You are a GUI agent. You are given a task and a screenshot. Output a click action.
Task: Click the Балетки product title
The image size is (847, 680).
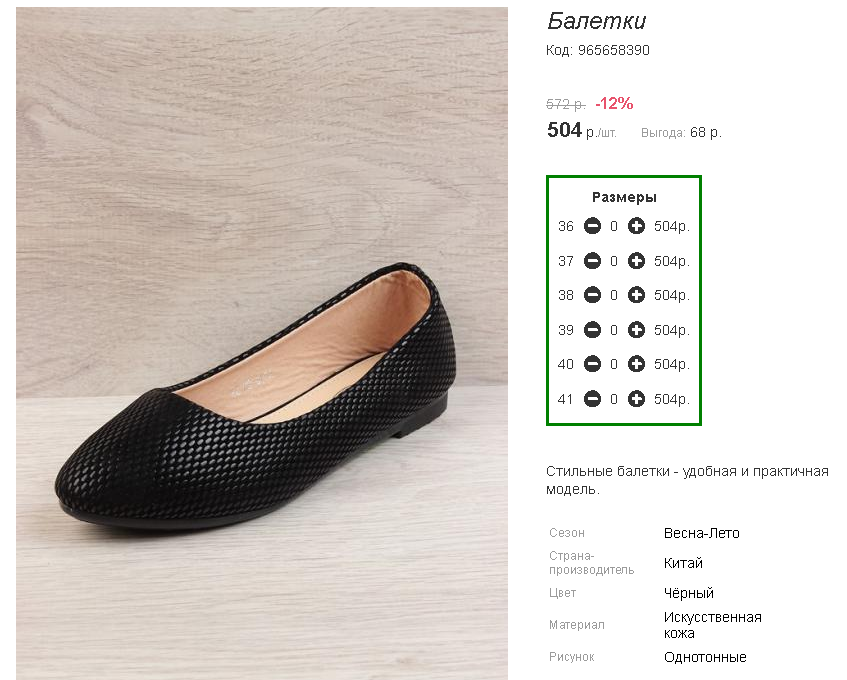[x=596, y=21]
